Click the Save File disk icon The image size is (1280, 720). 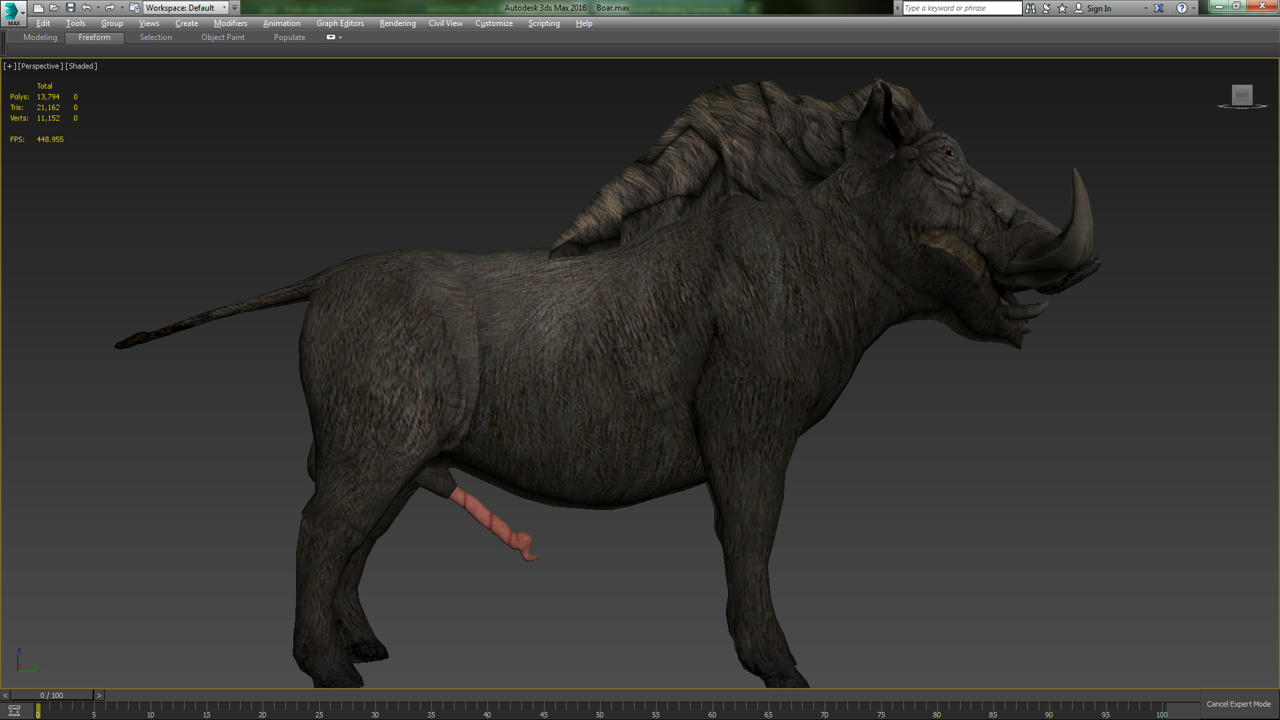(71, 8)
